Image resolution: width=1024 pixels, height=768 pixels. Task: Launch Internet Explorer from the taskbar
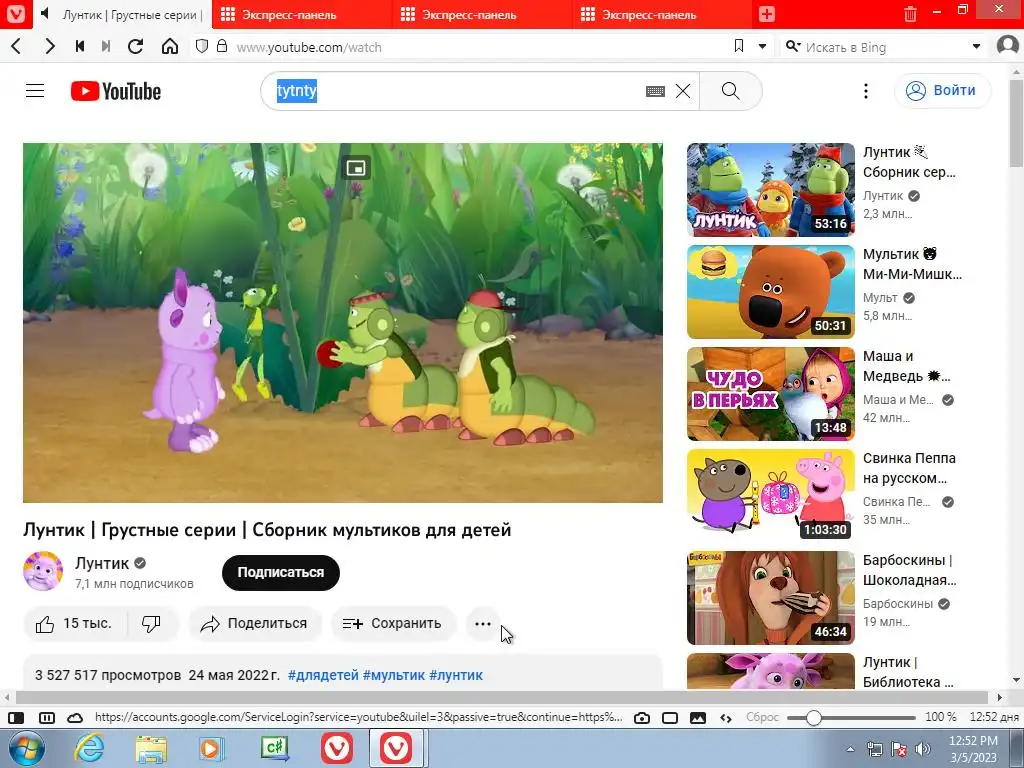[x=89, y=748]
